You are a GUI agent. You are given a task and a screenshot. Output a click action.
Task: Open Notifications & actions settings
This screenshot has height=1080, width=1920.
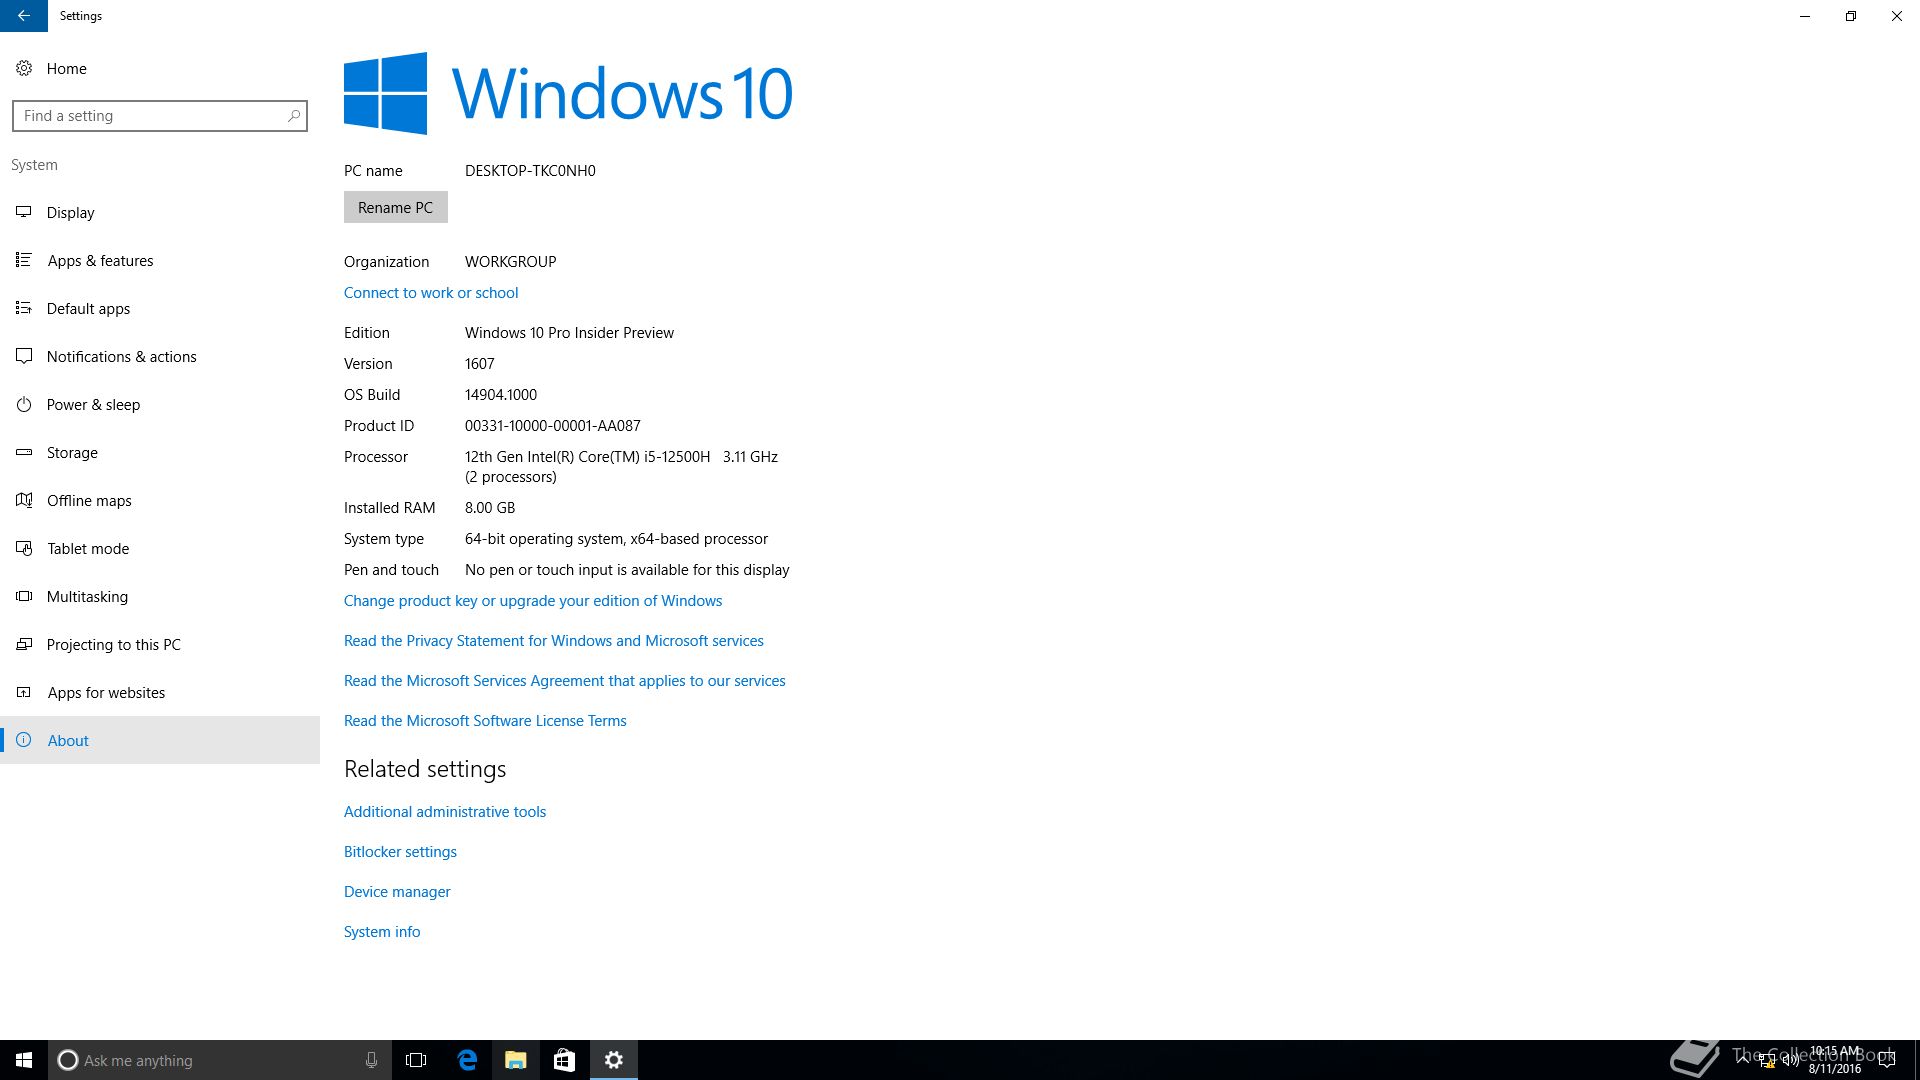pyautogui.click(x=160, y=356)
